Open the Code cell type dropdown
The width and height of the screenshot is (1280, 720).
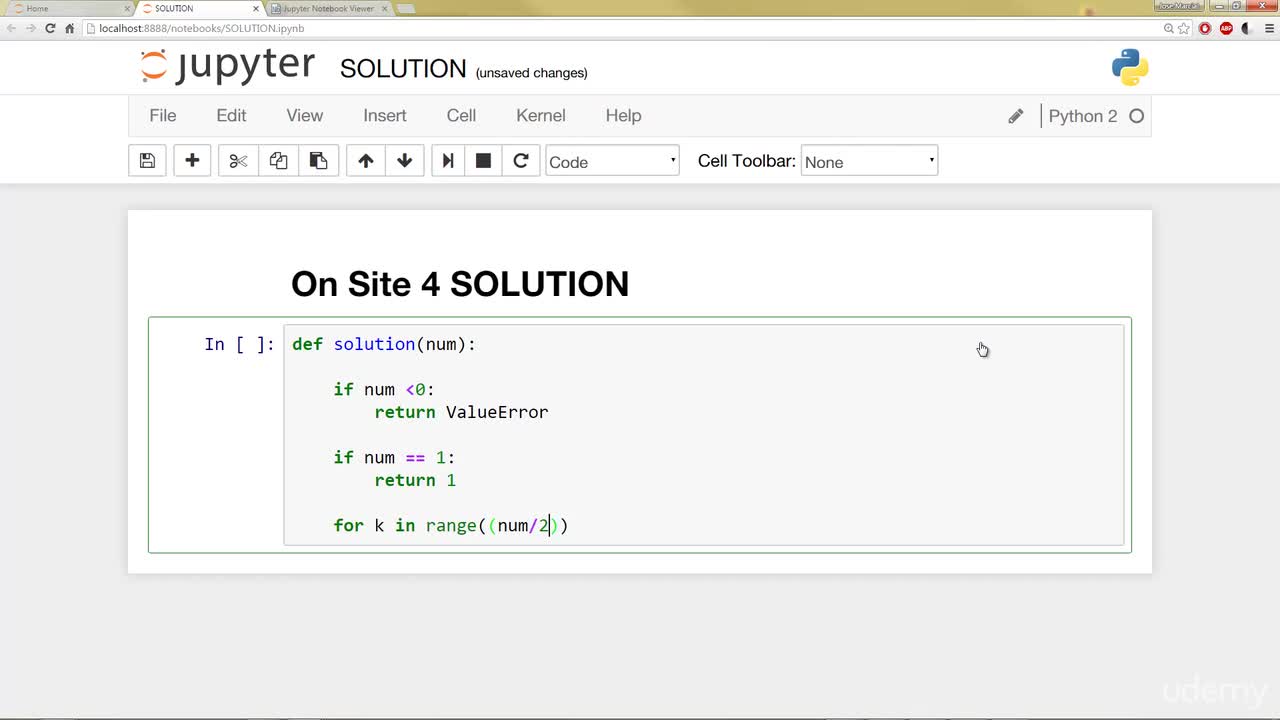tap(612, 161)
